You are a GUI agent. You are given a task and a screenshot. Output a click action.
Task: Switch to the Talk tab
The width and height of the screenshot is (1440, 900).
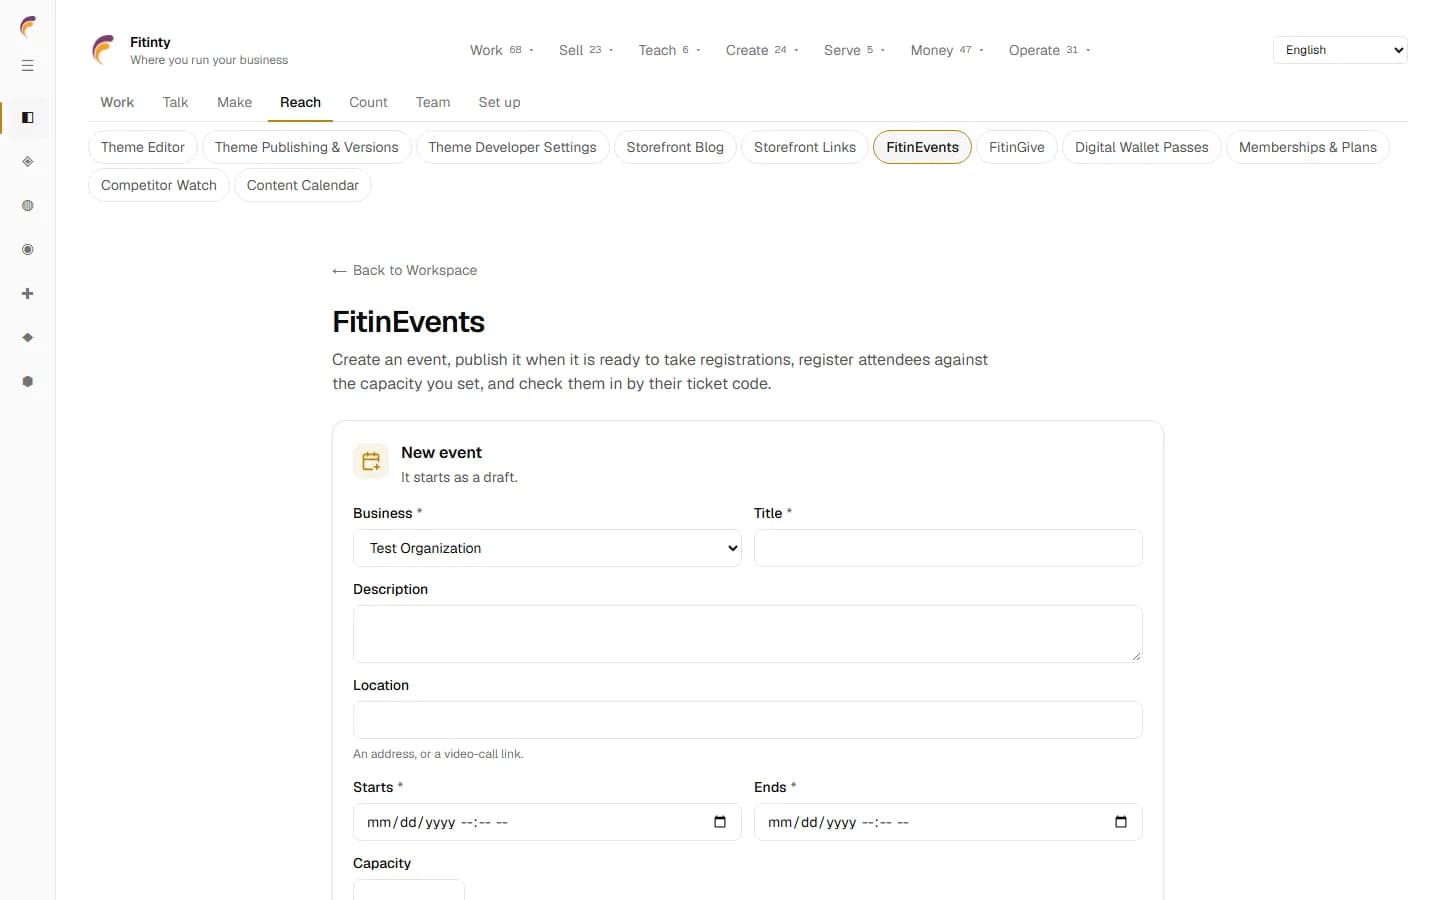pos(175,102)
